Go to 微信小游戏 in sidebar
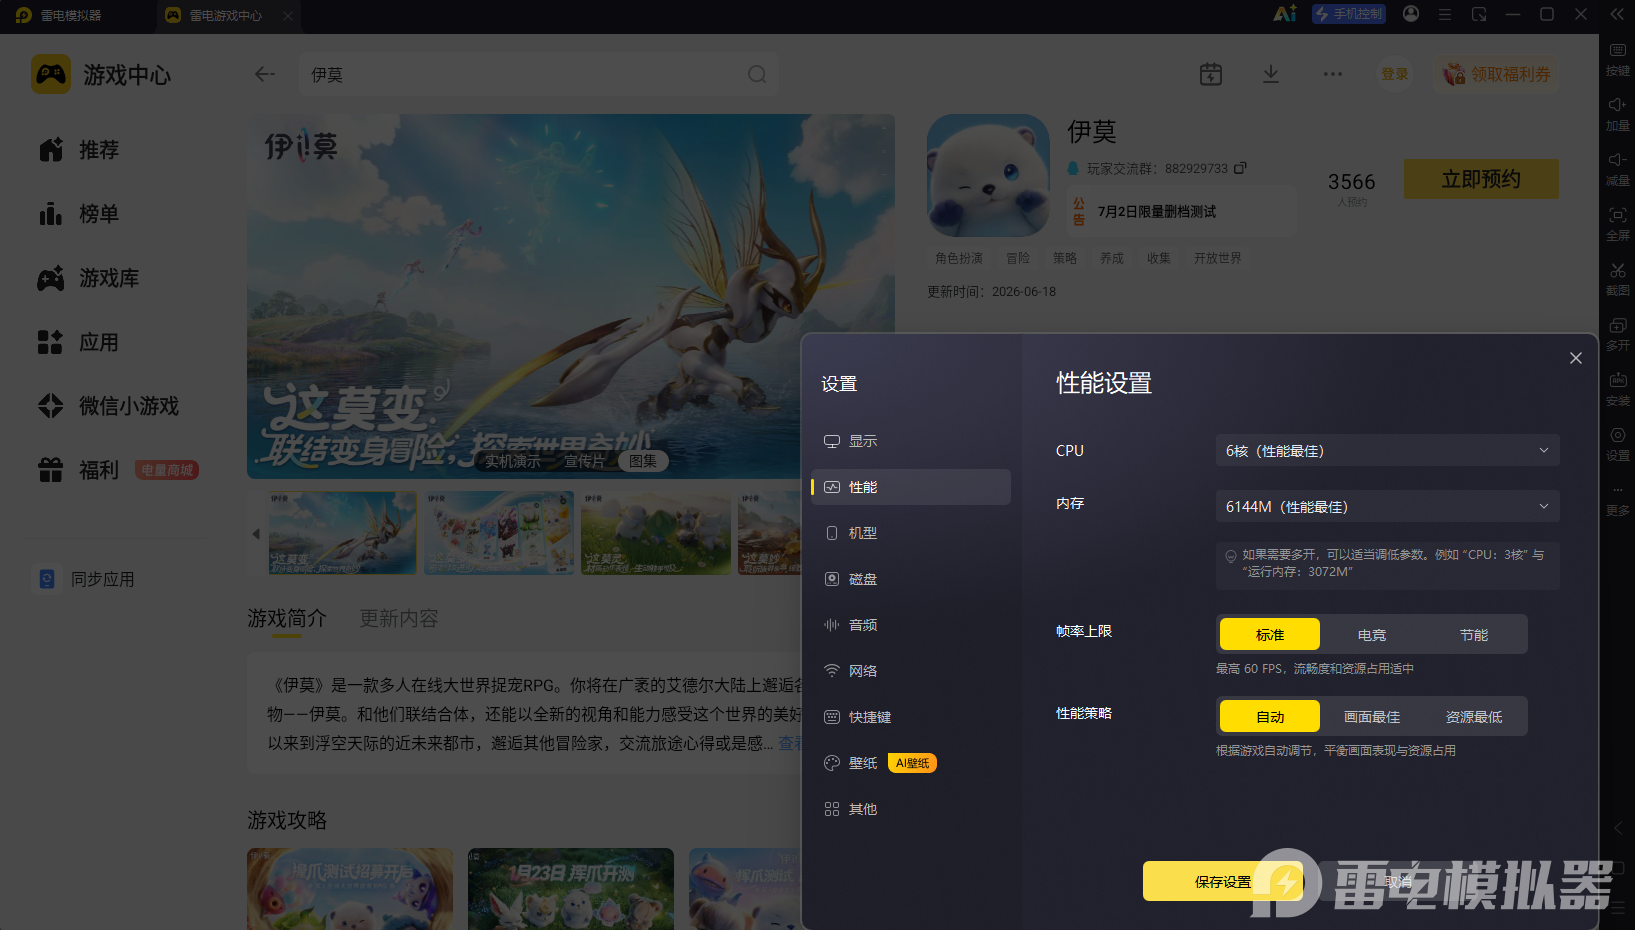The width and height of the screenshot is (1635, 930). (108, 406)
